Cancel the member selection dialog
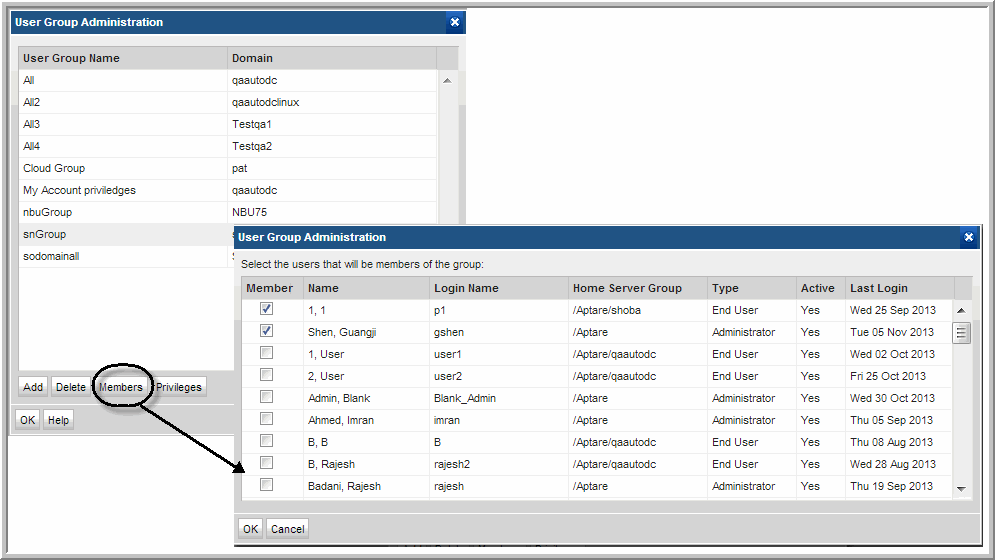Screen dimensions: 995x560 click(288, 529)
